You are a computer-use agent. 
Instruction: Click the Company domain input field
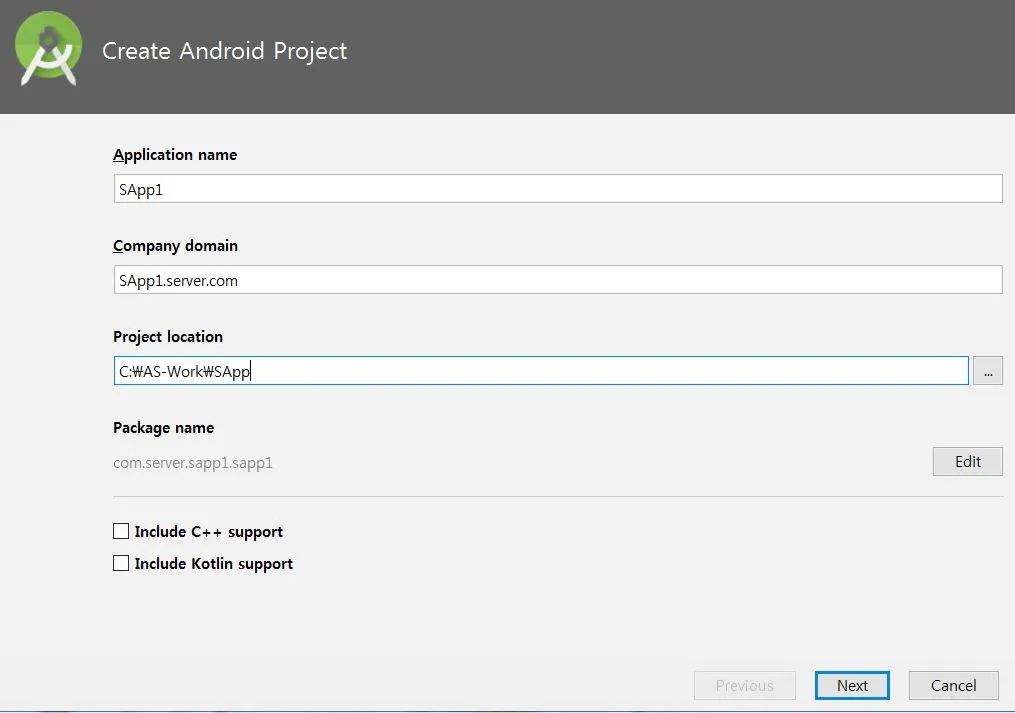(558, 280)
